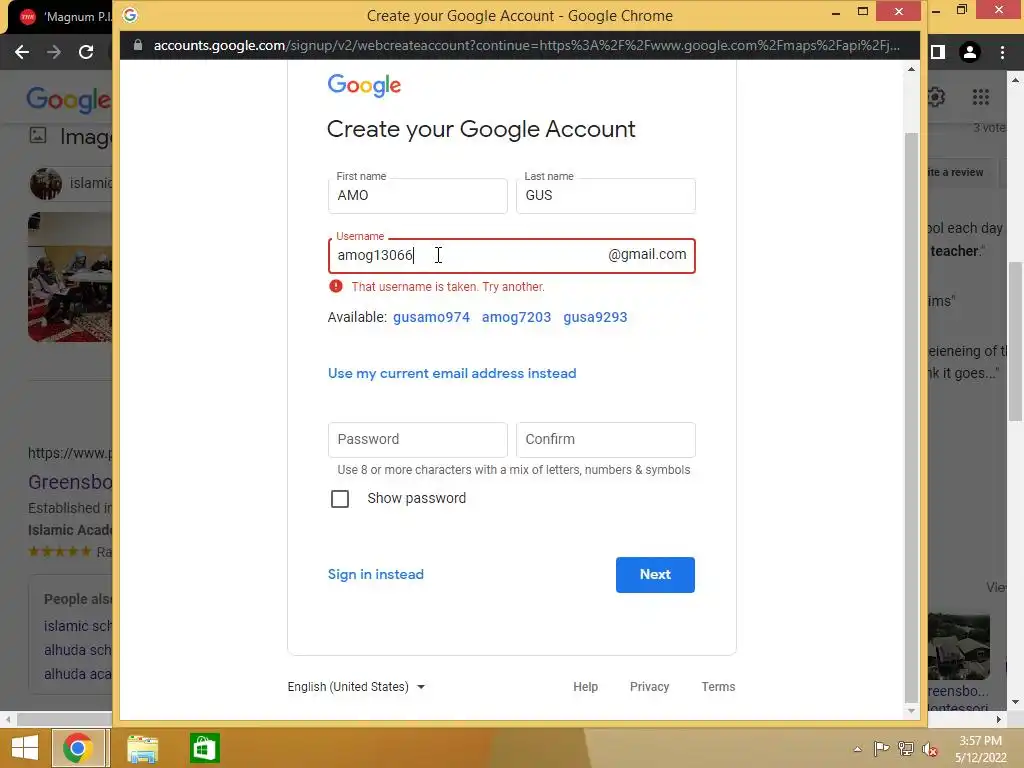The image size is (1024, 768).
Task: Click the Next button
Action: point(655,575)
